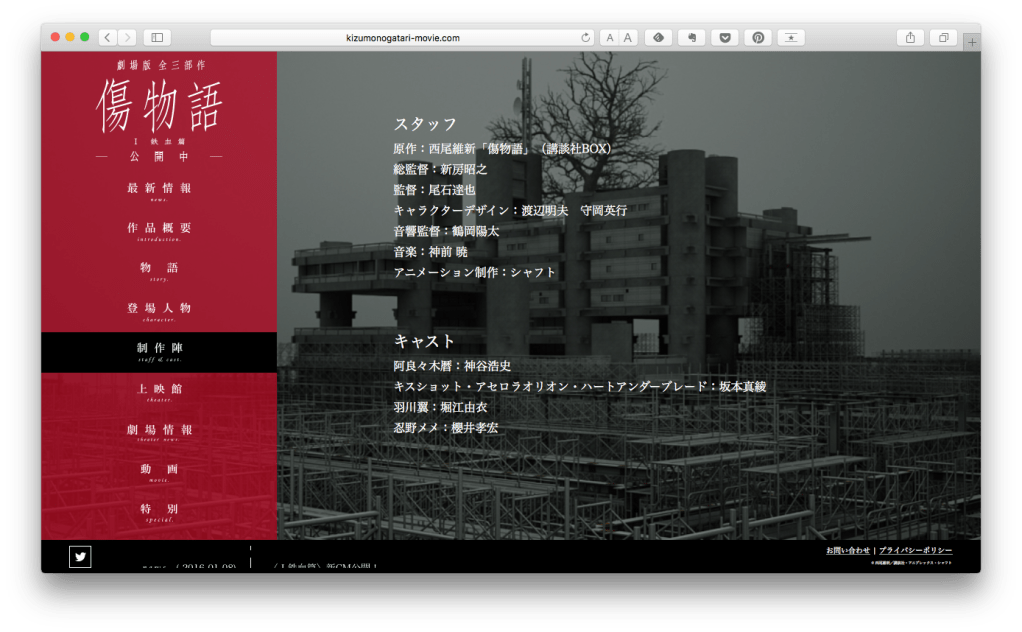Open a new tab with plus button

tap(972, 42)
